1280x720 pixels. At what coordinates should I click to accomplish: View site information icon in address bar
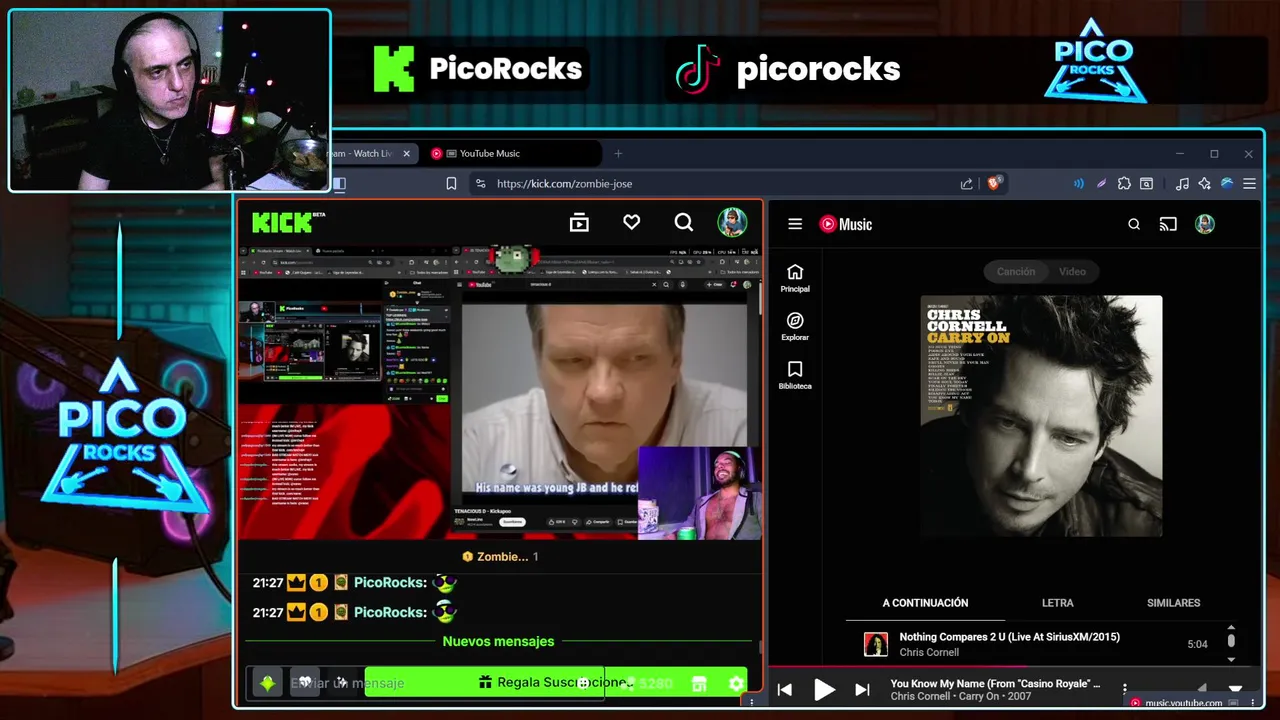(x=480, y=183)
